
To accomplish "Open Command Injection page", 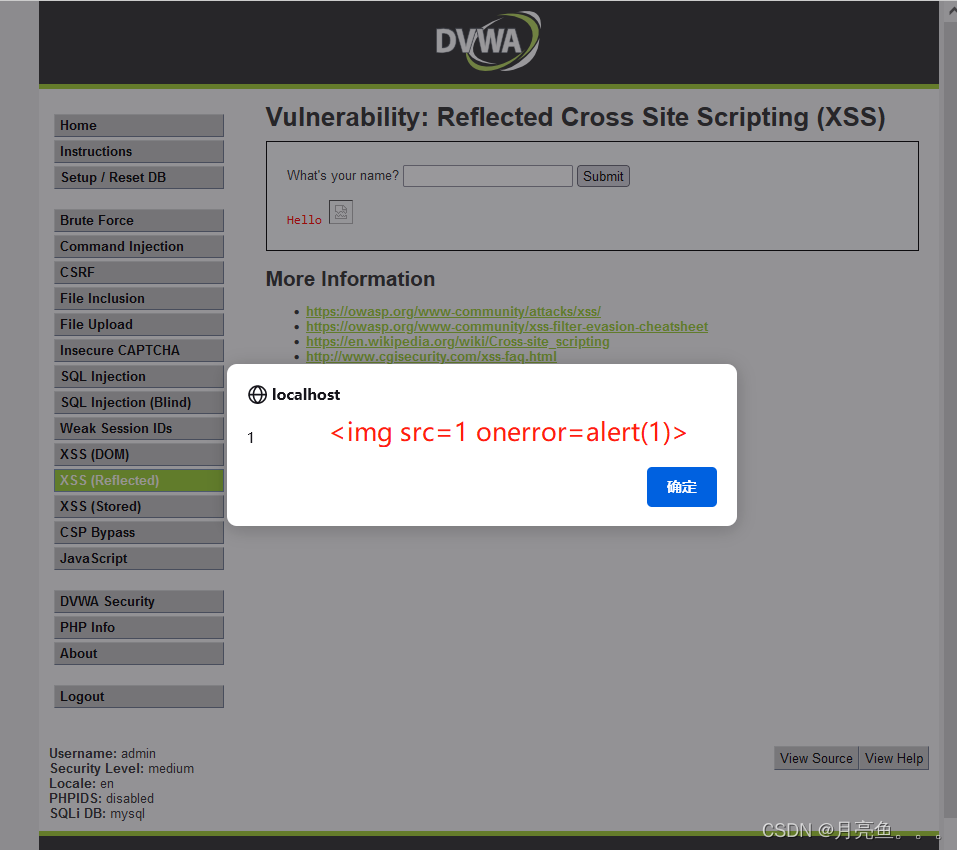I will [x=139, y=247].
